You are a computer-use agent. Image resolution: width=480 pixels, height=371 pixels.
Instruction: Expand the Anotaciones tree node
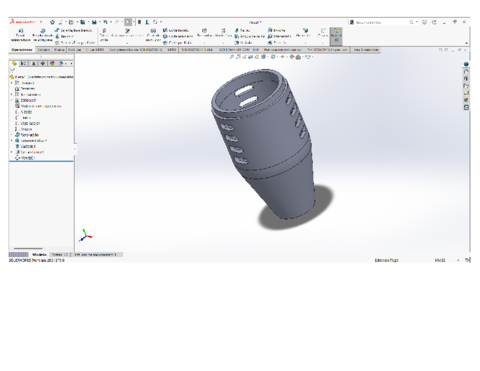click(x=12, y=94)
